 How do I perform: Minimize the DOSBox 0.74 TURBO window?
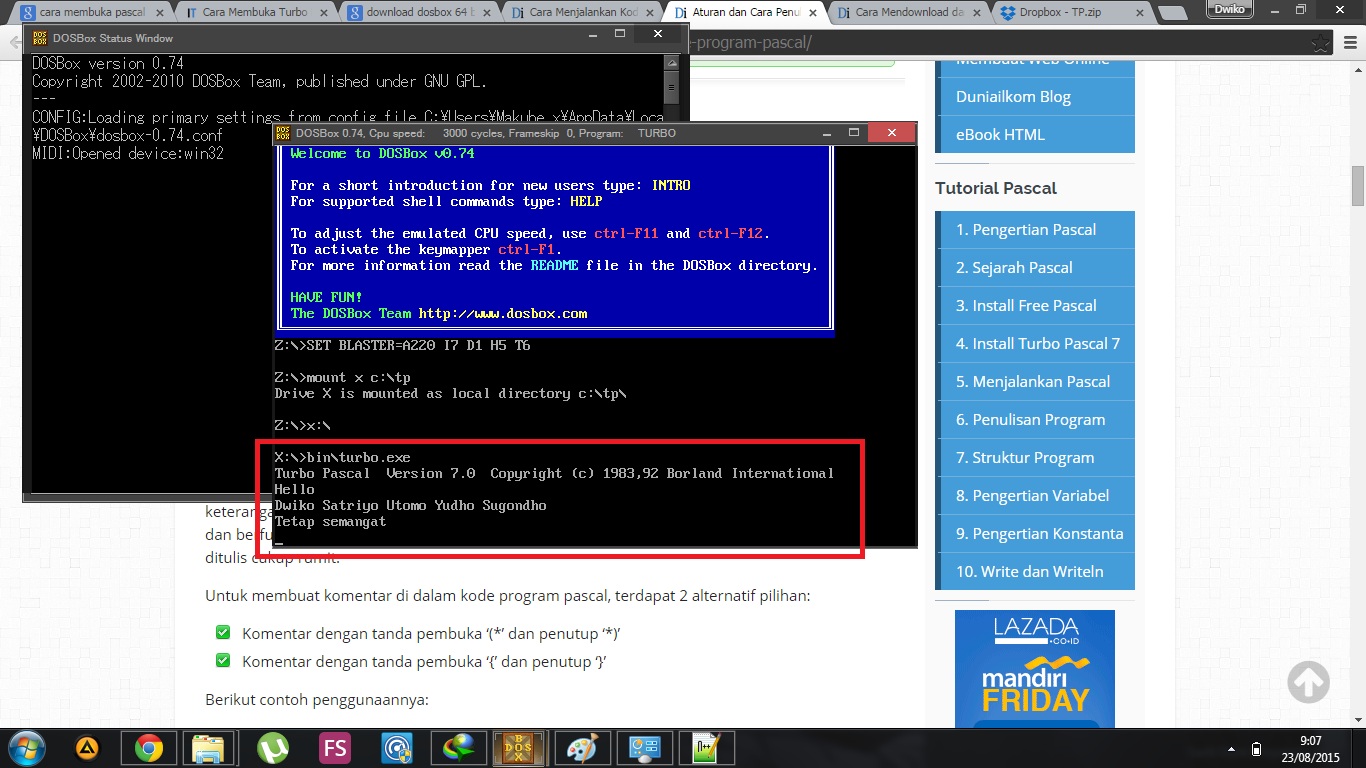point(825,133)
